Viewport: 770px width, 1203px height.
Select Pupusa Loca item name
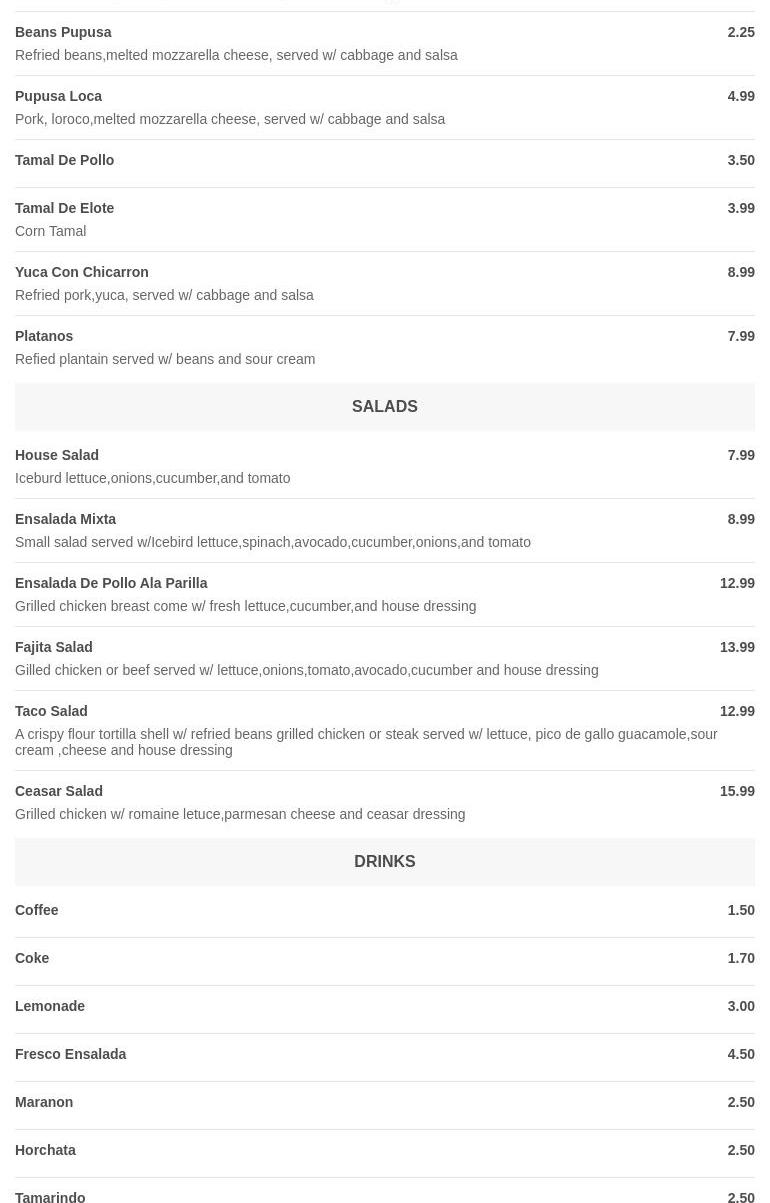[58, 96]
